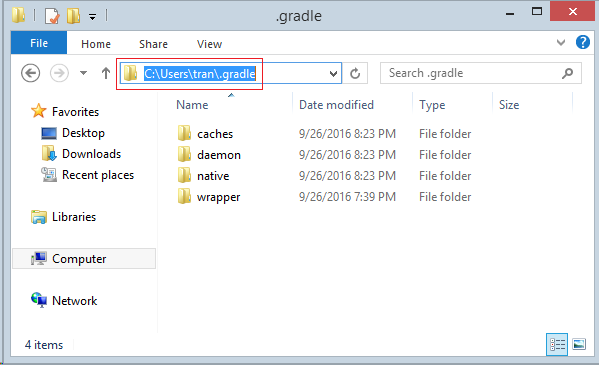Open address bar history dropdown
This screenshot has height=365, width=599.
pyautogui.click(x=333, y=73)
